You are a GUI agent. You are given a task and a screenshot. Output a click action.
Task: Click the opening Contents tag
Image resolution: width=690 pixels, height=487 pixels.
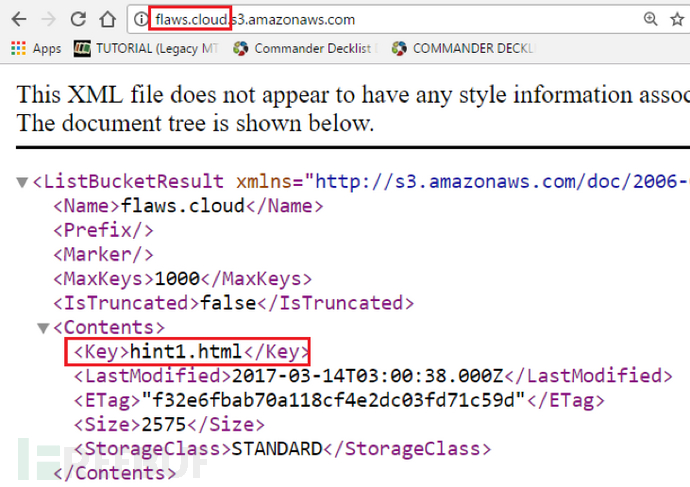click(x=109, y=327)
